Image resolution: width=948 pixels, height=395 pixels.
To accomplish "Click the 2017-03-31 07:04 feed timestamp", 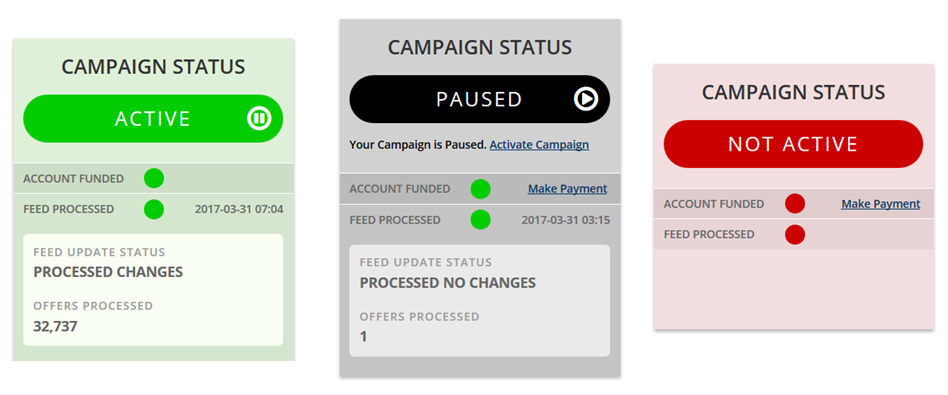I will pos(239,209).
